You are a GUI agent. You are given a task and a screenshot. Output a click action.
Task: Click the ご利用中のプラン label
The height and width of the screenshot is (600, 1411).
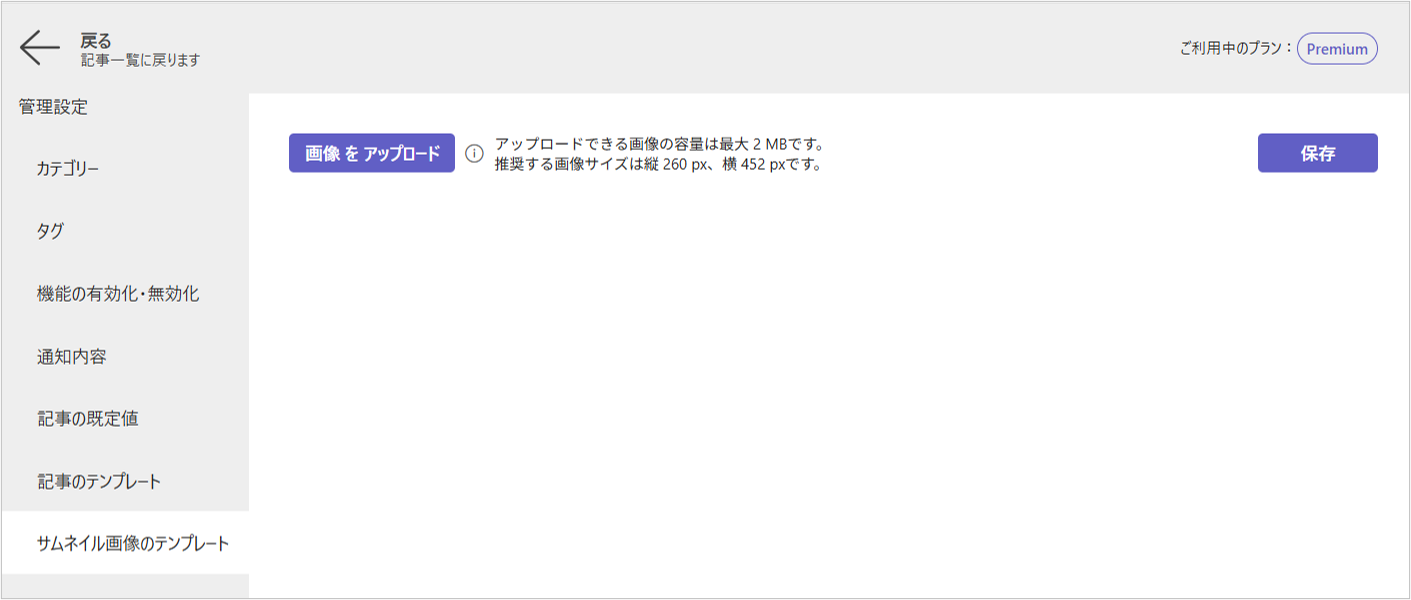click(x=1236, y=49)
